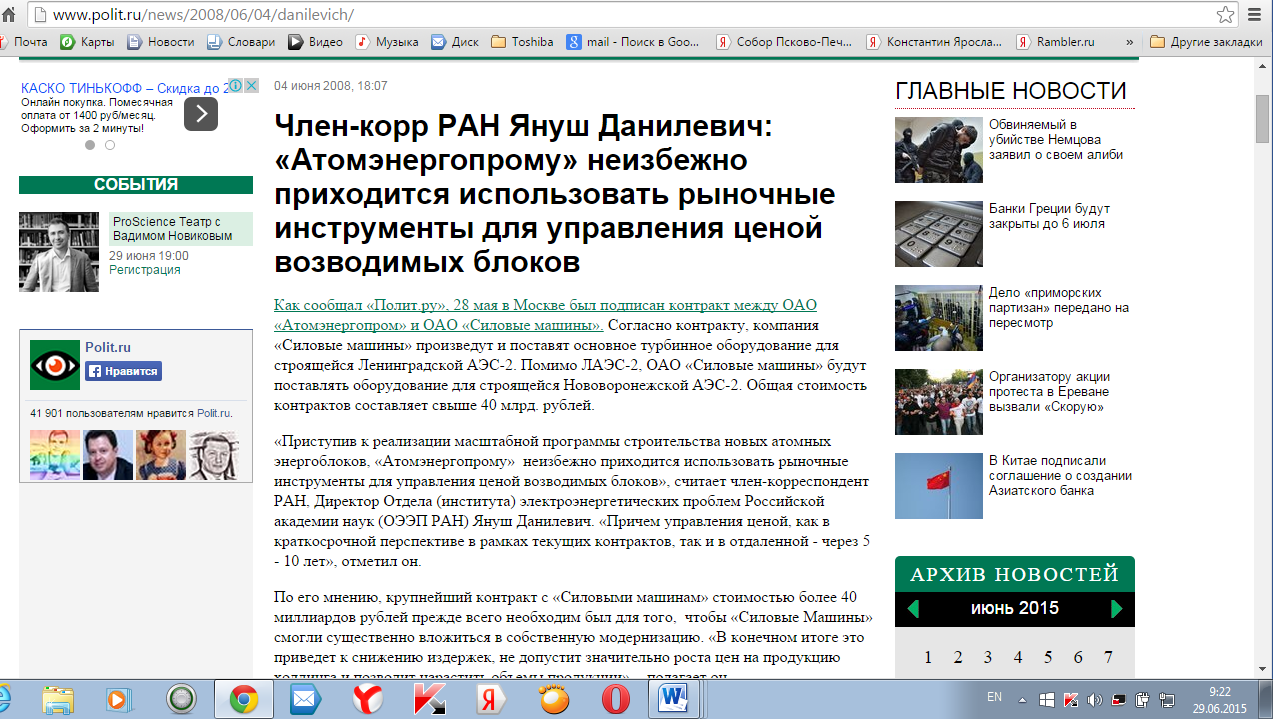Click the ad info icon
Viewport: 1273px width, 719px height.
[x=237, y=87]
